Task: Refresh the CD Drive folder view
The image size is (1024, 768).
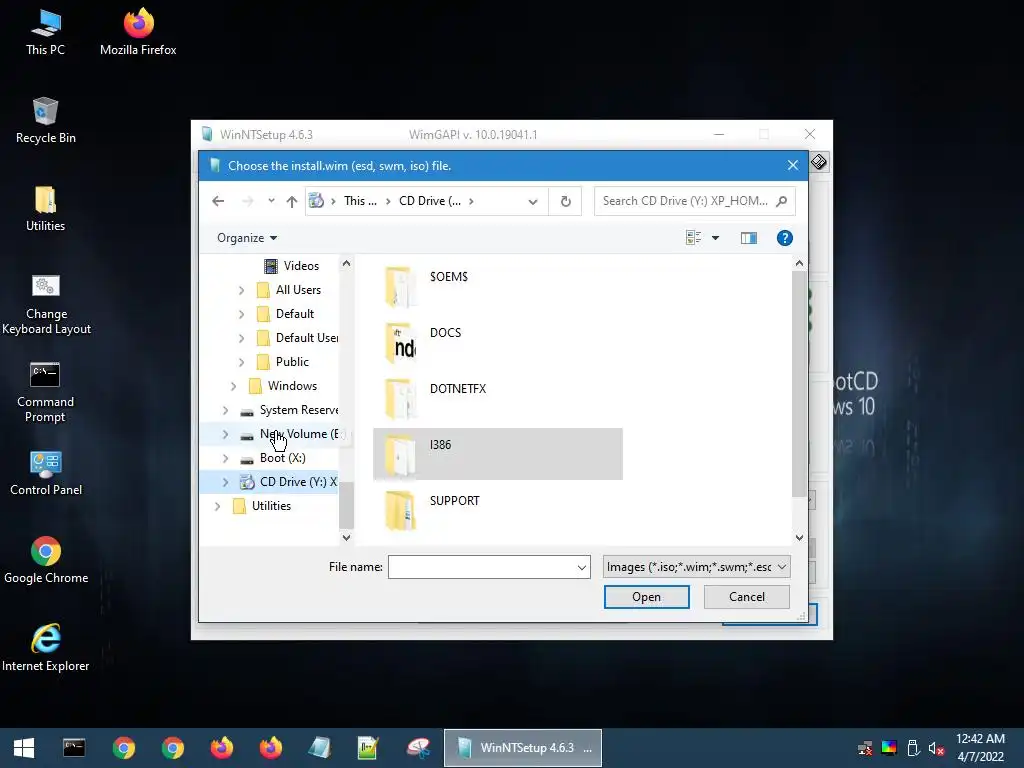Action: point(566,201)
